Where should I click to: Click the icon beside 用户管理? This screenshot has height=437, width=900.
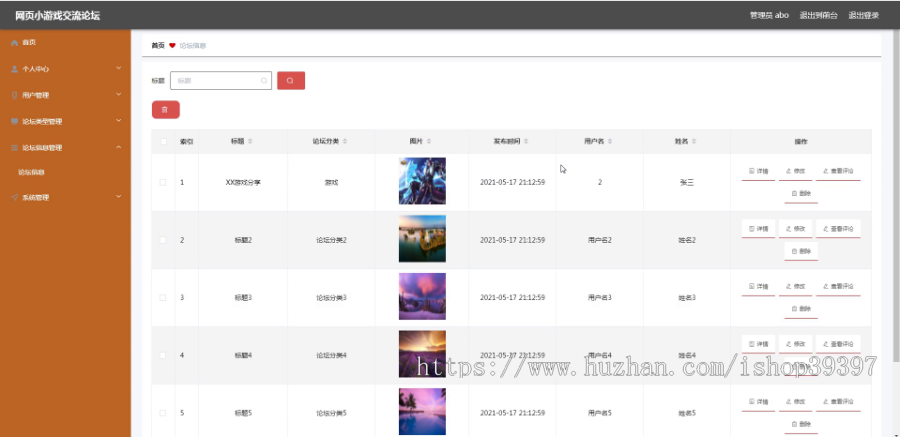coord(15,95)
